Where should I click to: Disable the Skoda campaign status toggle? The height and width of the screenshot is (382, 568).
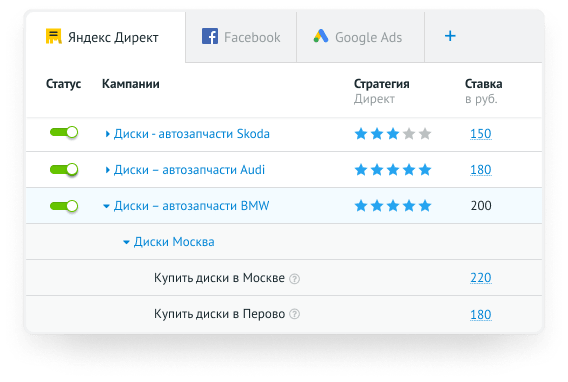pos(64,132)
